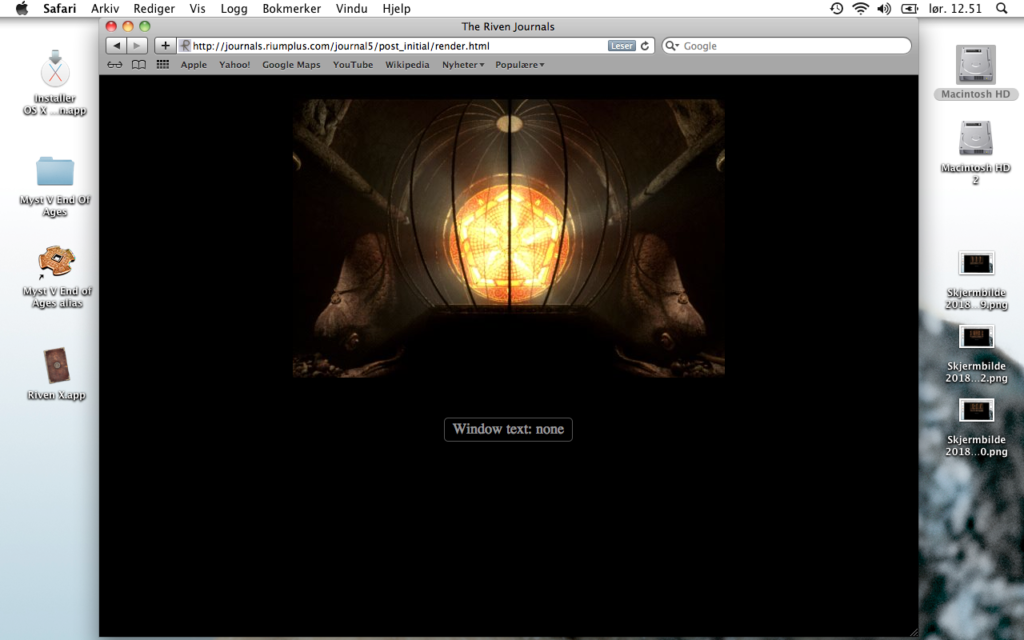1024x640 pixels.
Task: Zoom the Safari window green button
Action: click(x=145, y=26)
